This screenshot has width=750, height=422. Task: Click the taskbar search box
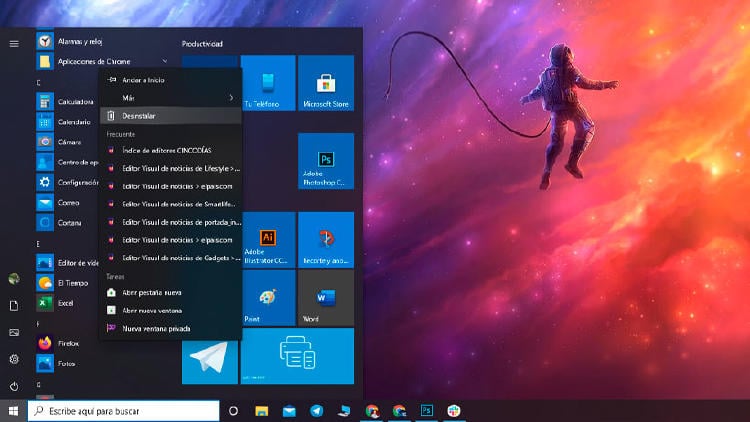(x=122, y=411)
